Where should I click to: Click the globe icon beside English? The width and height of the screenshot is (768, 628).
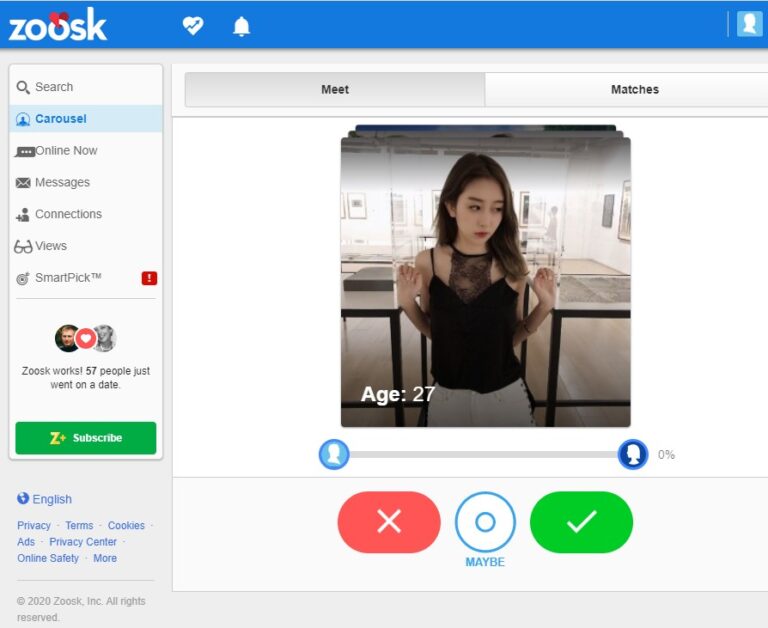coord(23,498)
